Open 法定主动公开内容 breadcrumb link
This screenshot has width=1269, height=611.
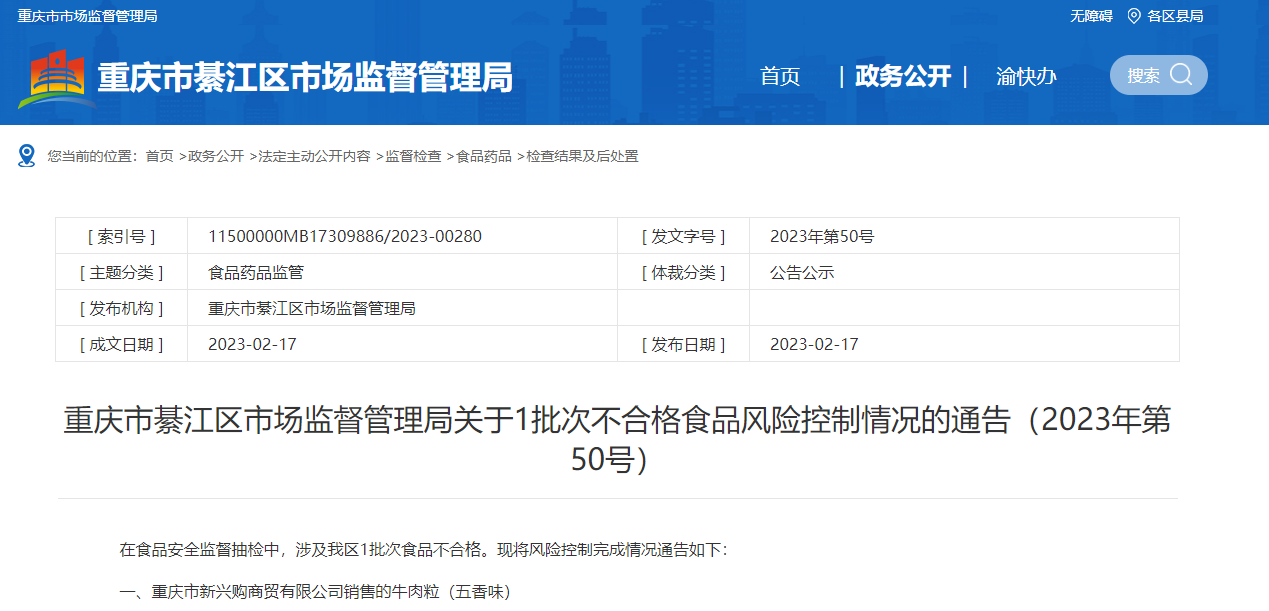point(314,156)
